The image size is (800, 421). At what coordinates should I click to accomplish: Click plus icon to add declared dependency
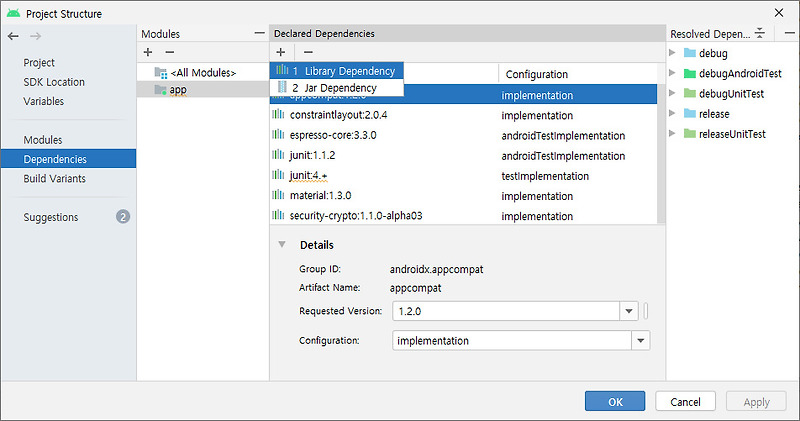pos(281,52)
